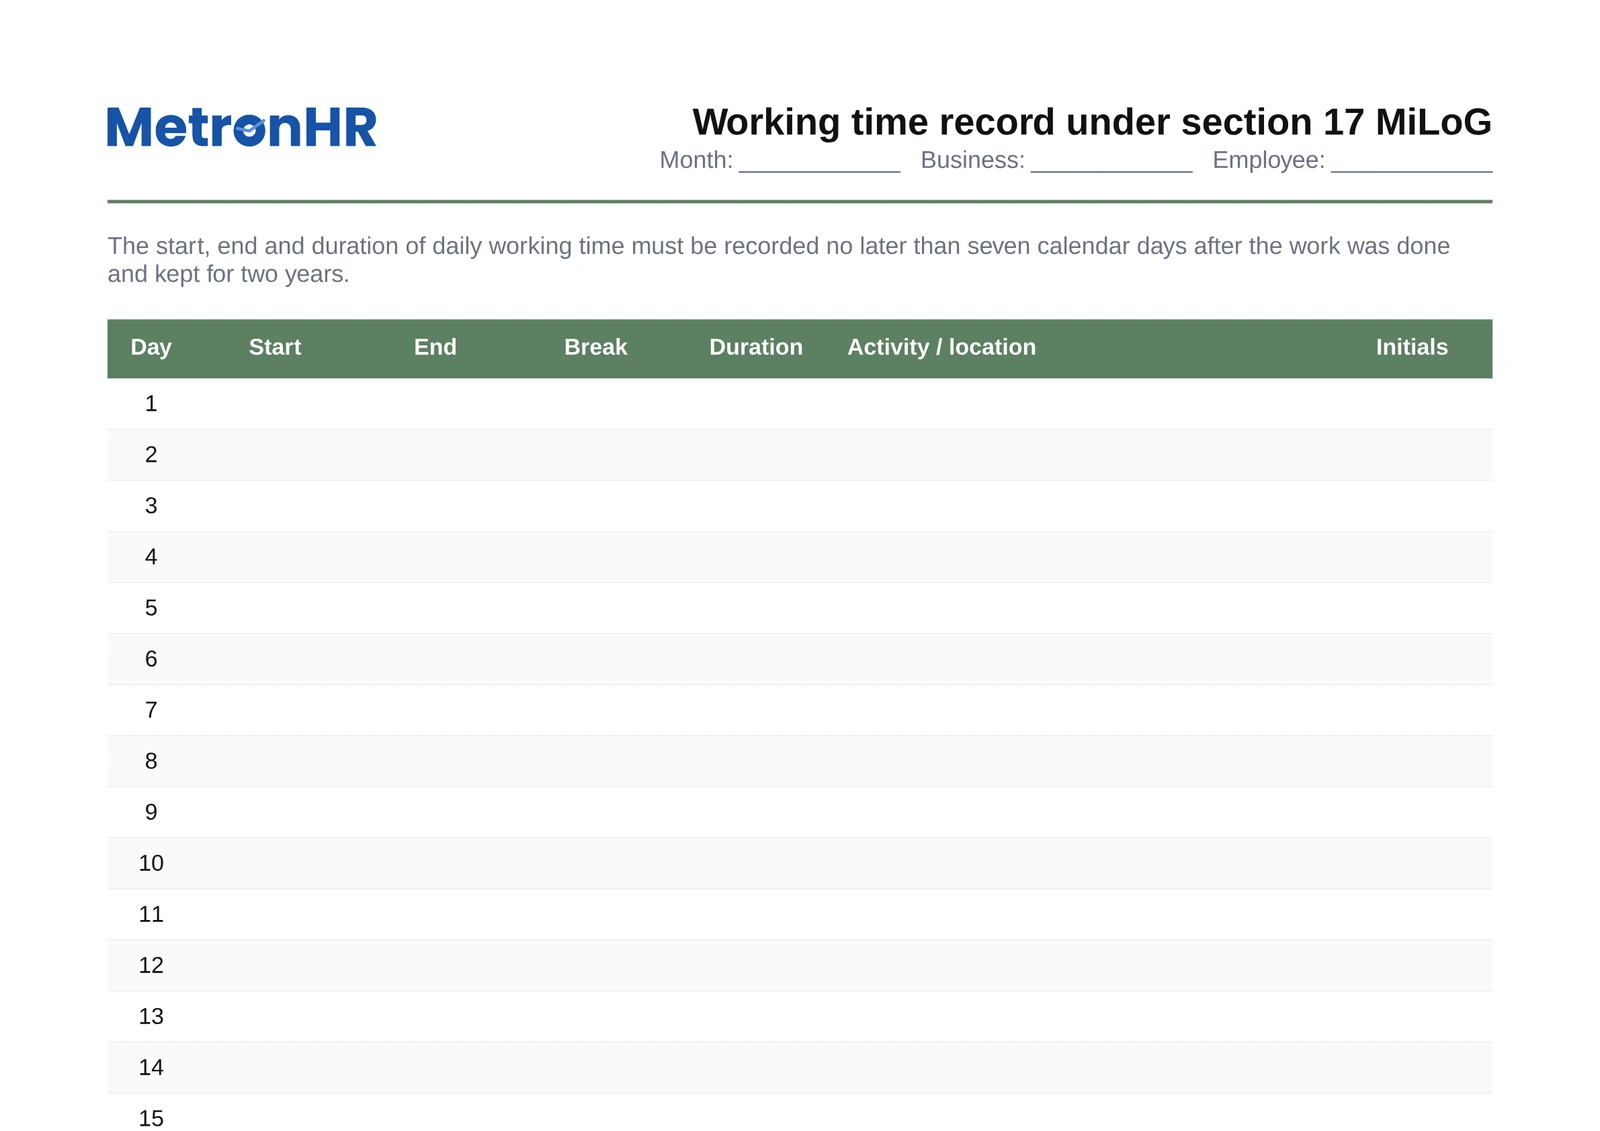Click day number 9 in table
Screen dimensions: 1600x1131
click(151, 812)
